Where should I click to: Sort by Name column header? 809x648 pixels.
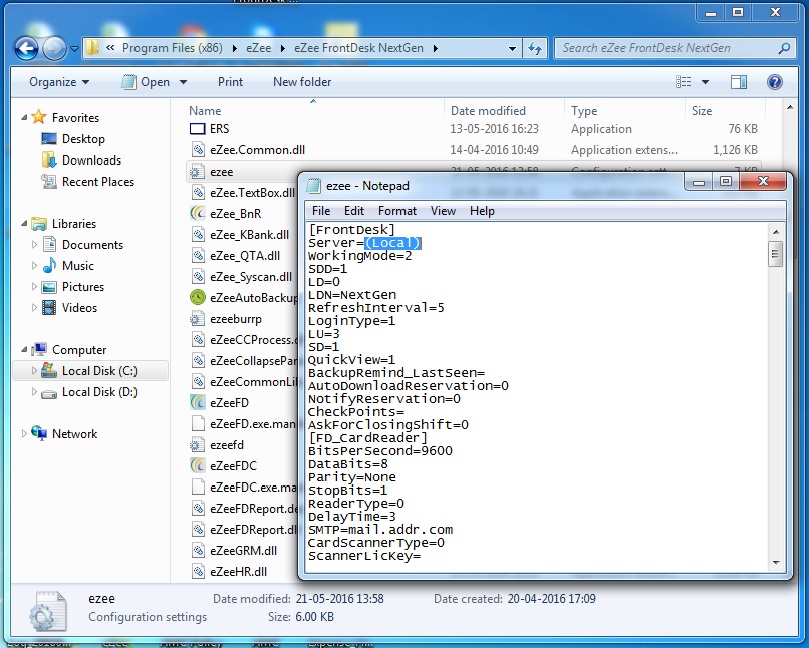(x=205, y=111)
